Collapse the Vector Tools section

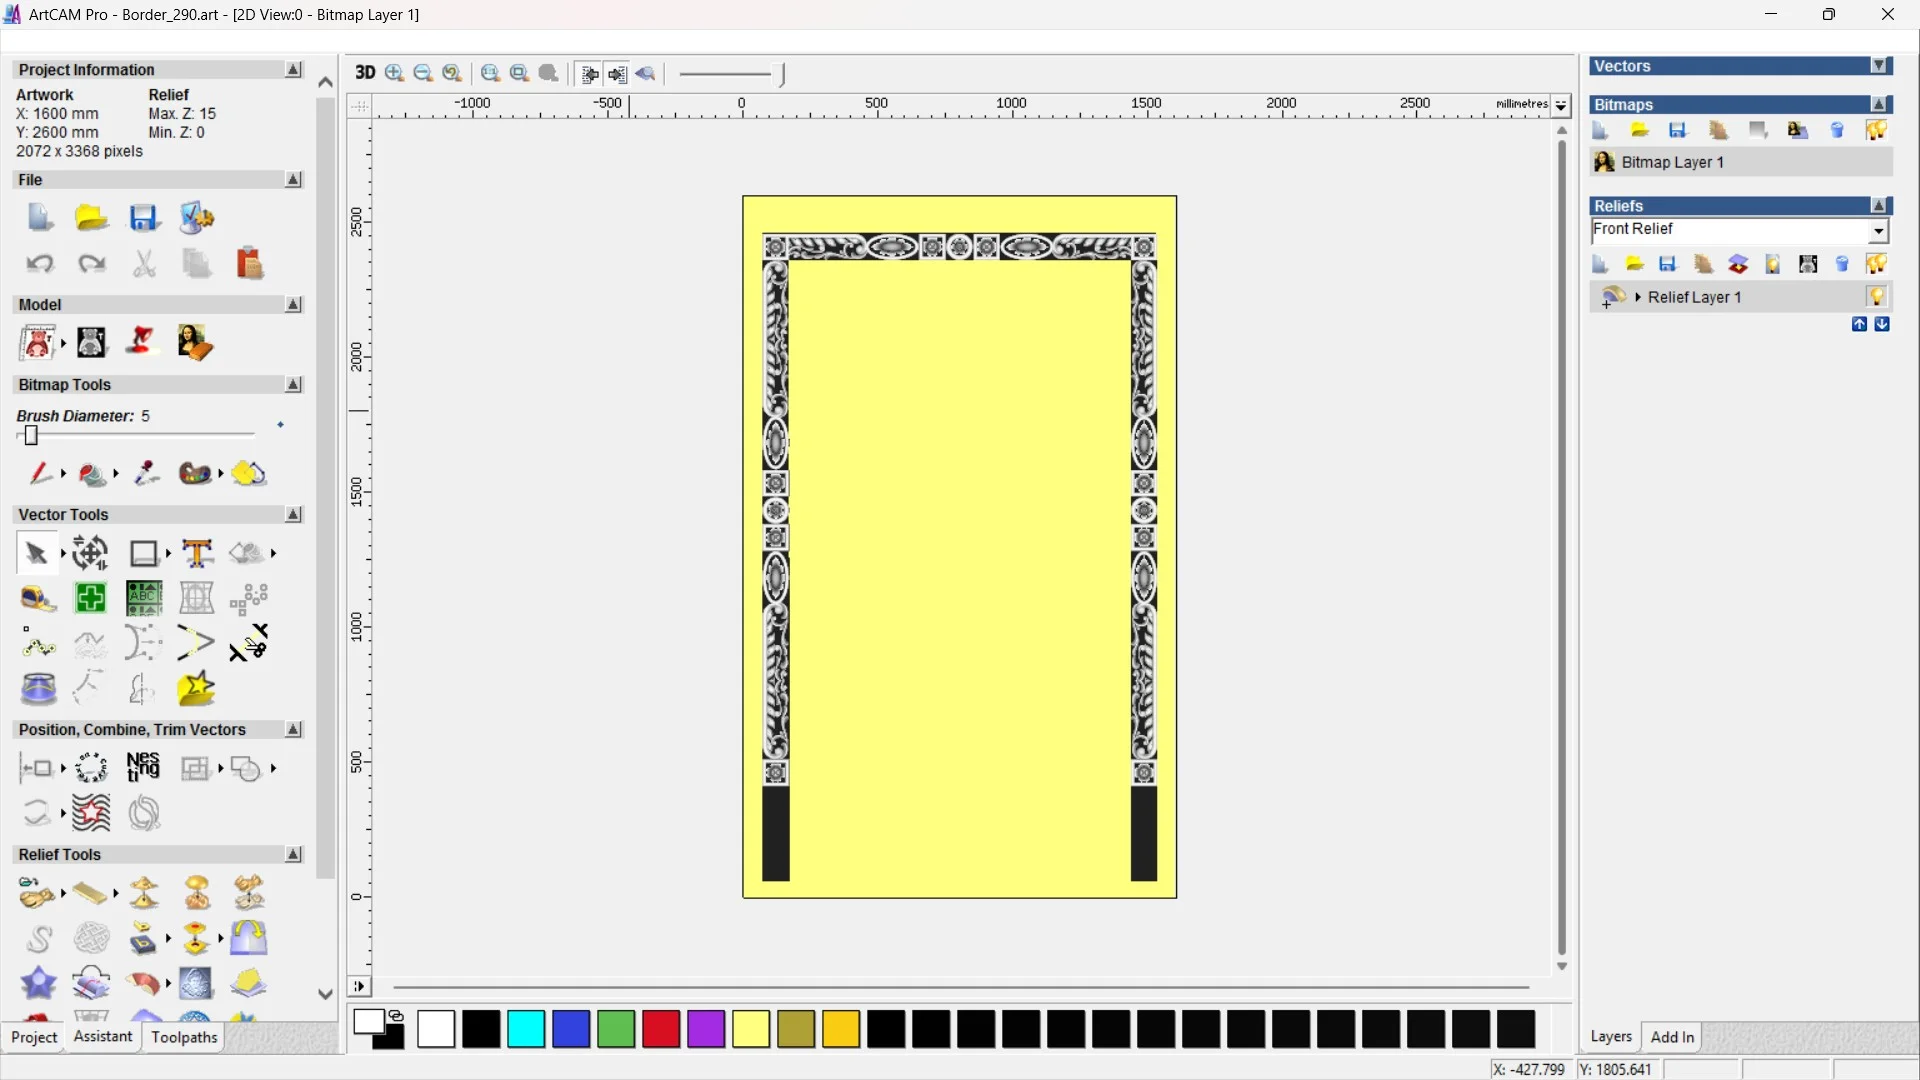(x=293, y=514)
